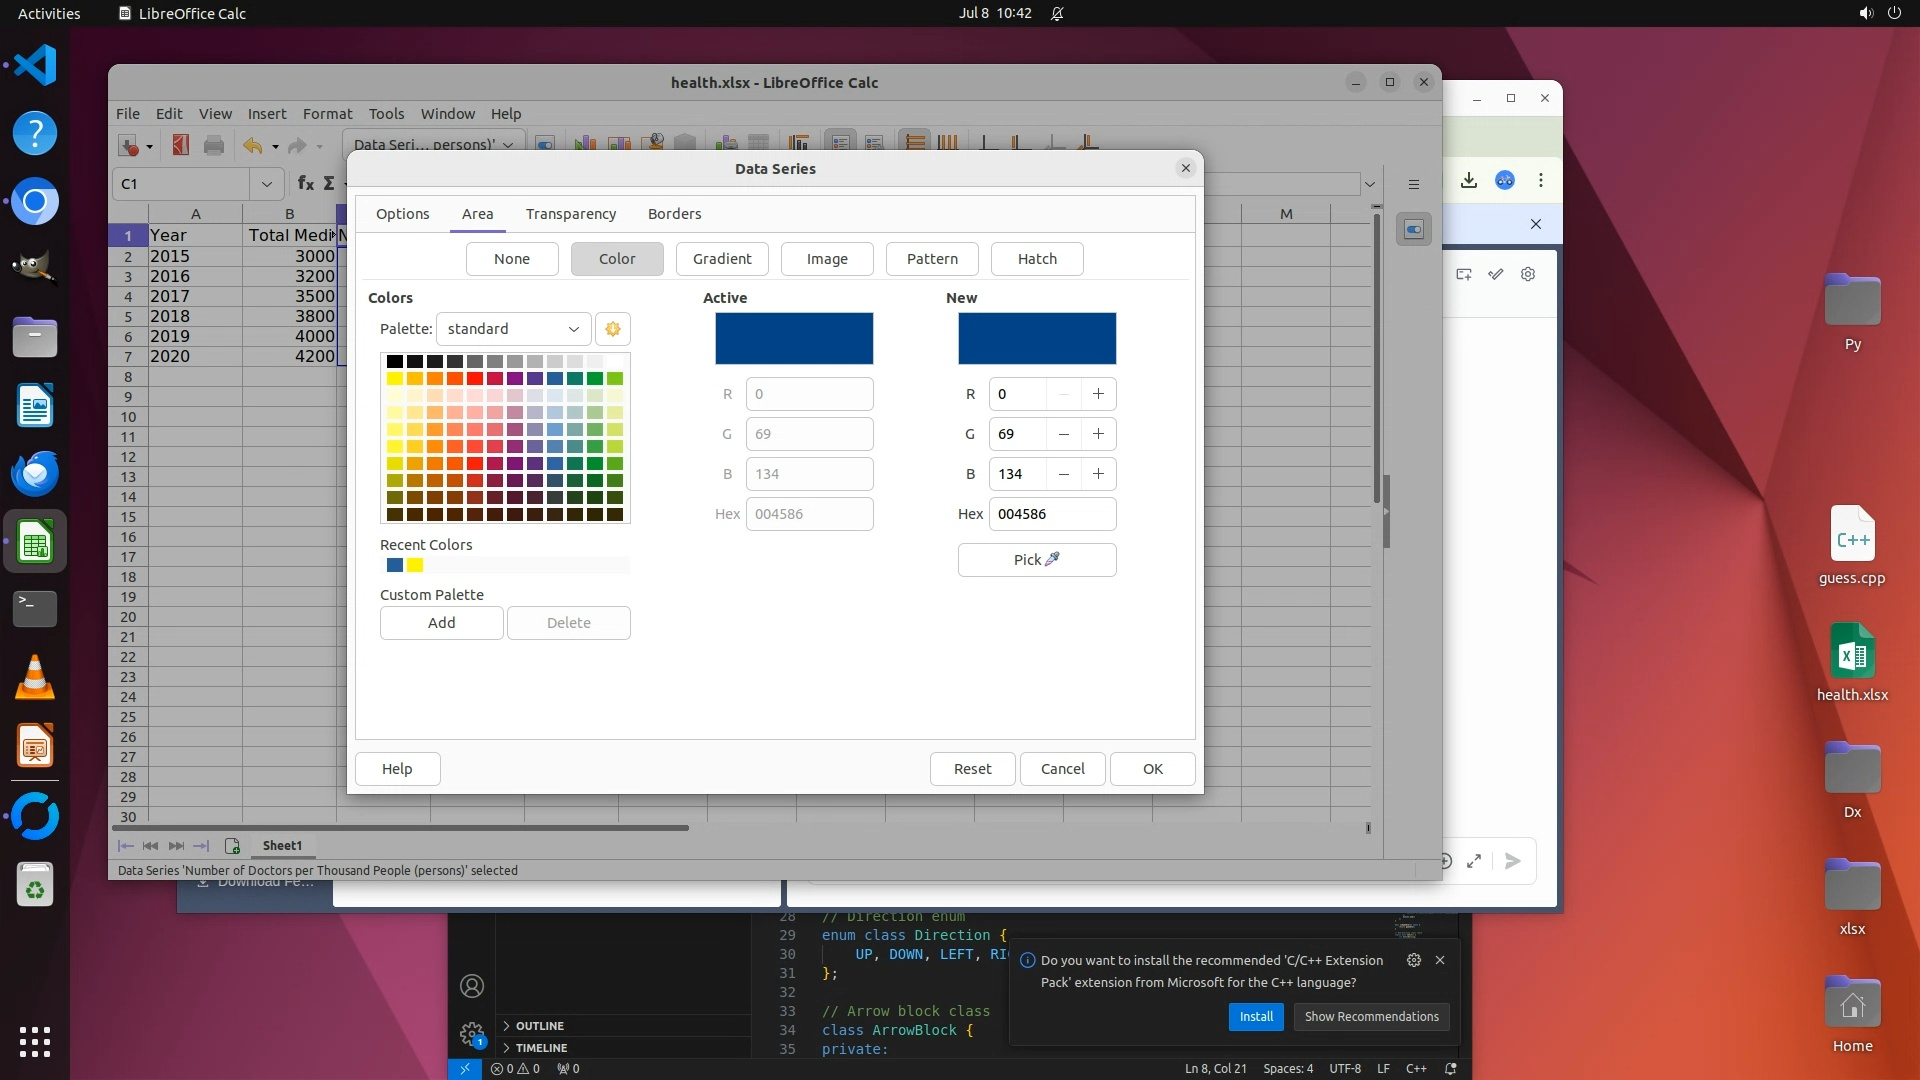Open the sidebar settings hamburger icon
The height and width of the screenshot is (1080, 1920).
click(x=1413, y=184)
